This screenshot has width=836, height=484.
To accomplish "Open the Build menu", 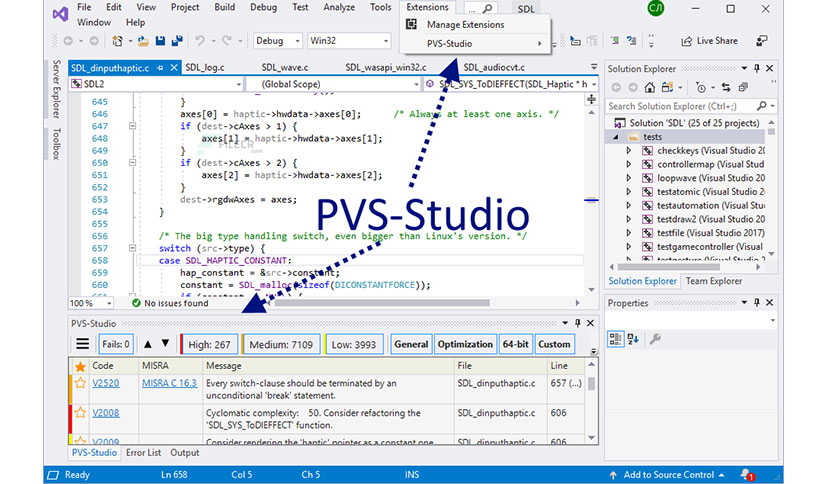I will (224, 7).
